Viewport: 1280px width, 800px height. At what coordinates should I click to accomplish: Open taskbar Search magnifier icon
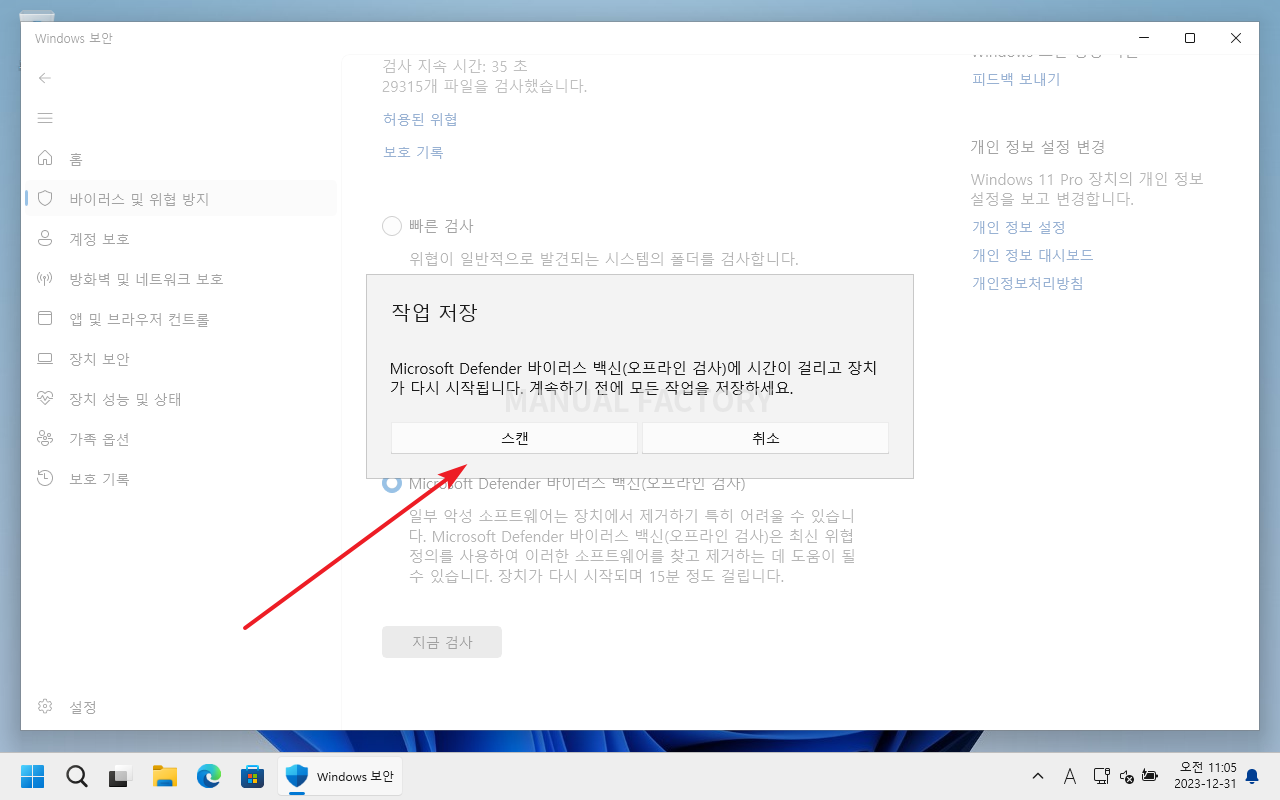click(76, 776)
